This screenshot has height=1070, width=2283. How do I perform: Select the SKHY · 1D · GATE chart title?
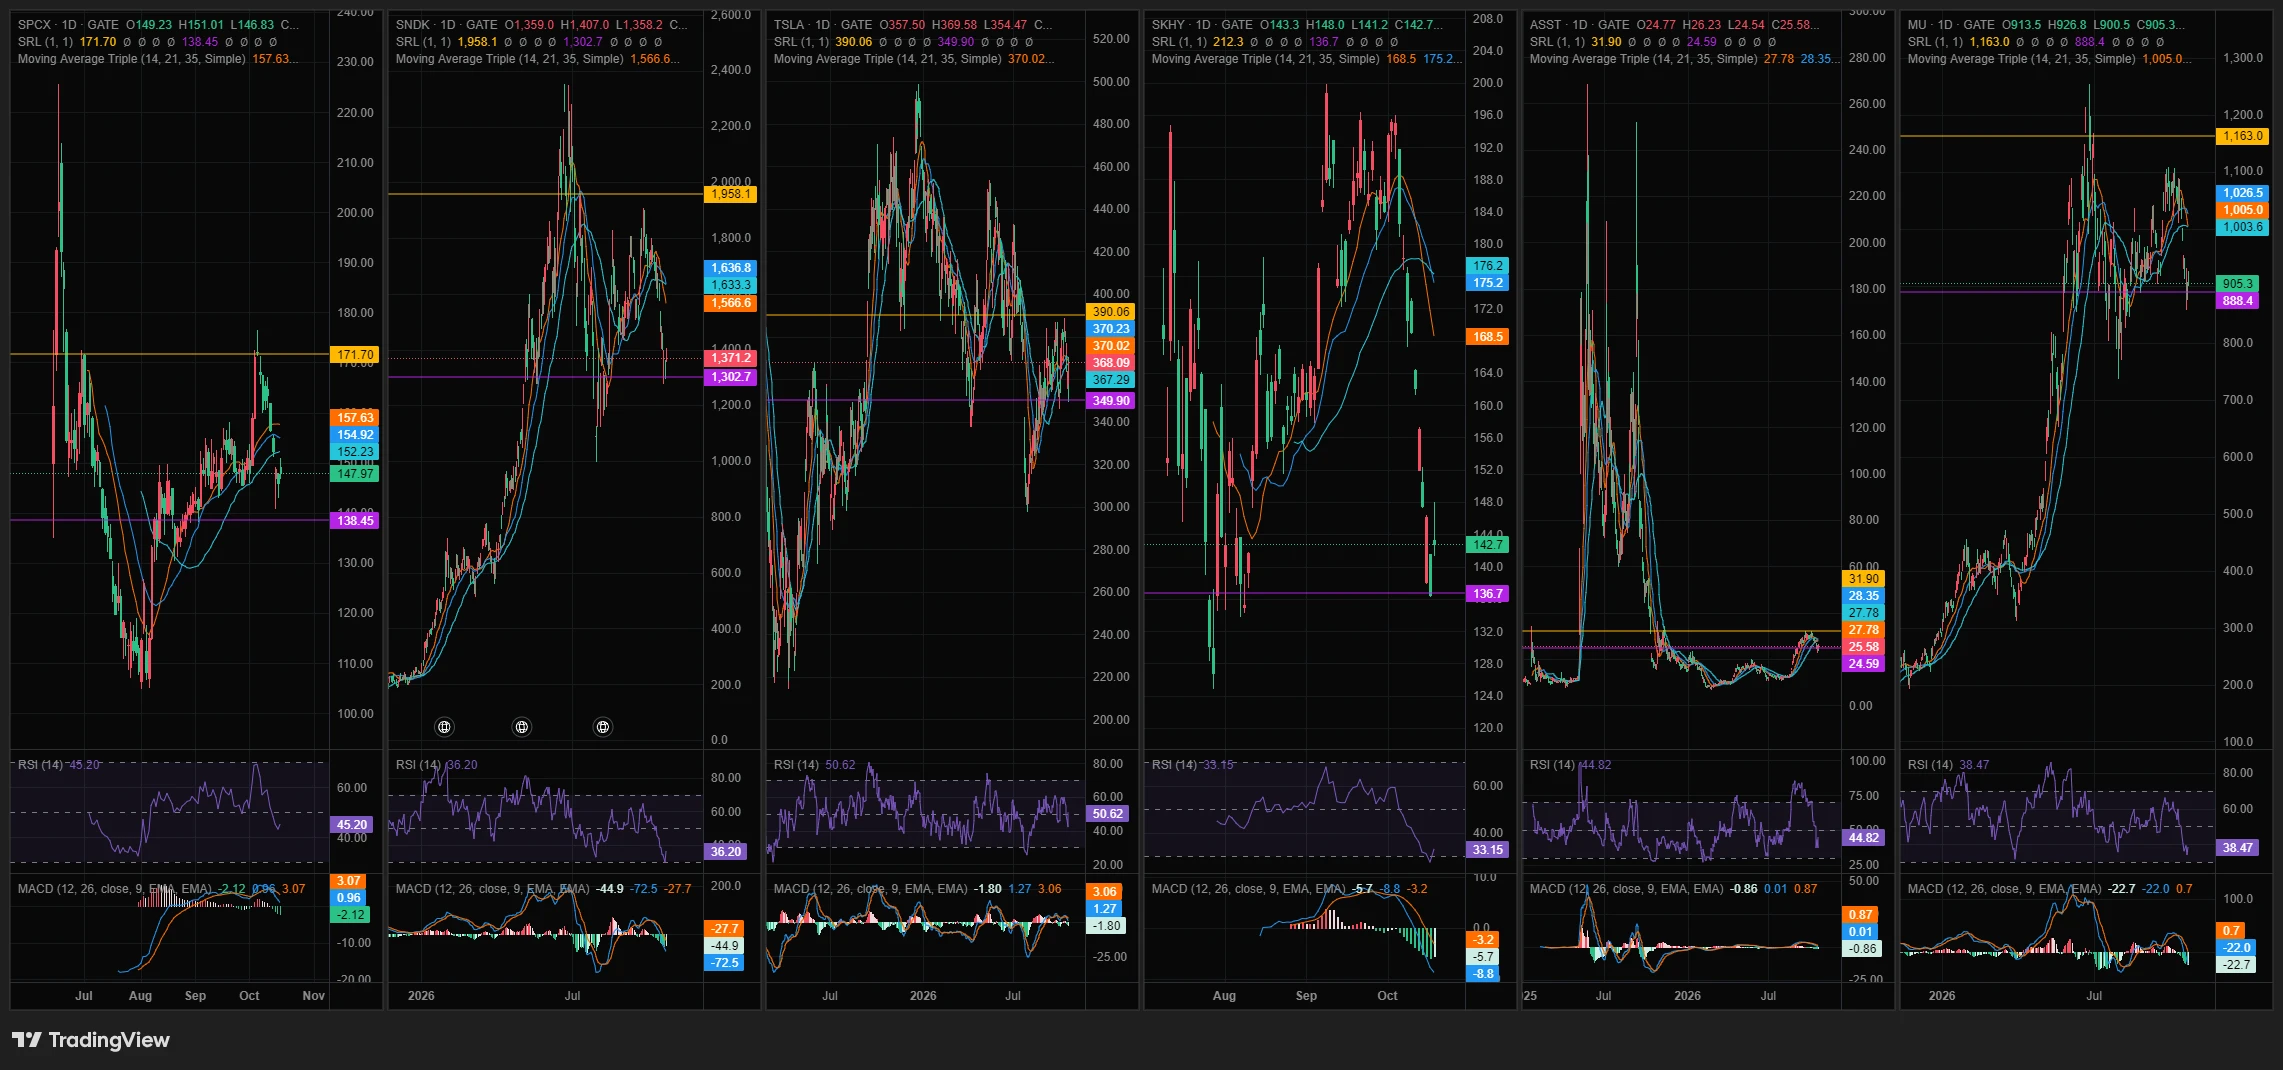[1202, 25]
